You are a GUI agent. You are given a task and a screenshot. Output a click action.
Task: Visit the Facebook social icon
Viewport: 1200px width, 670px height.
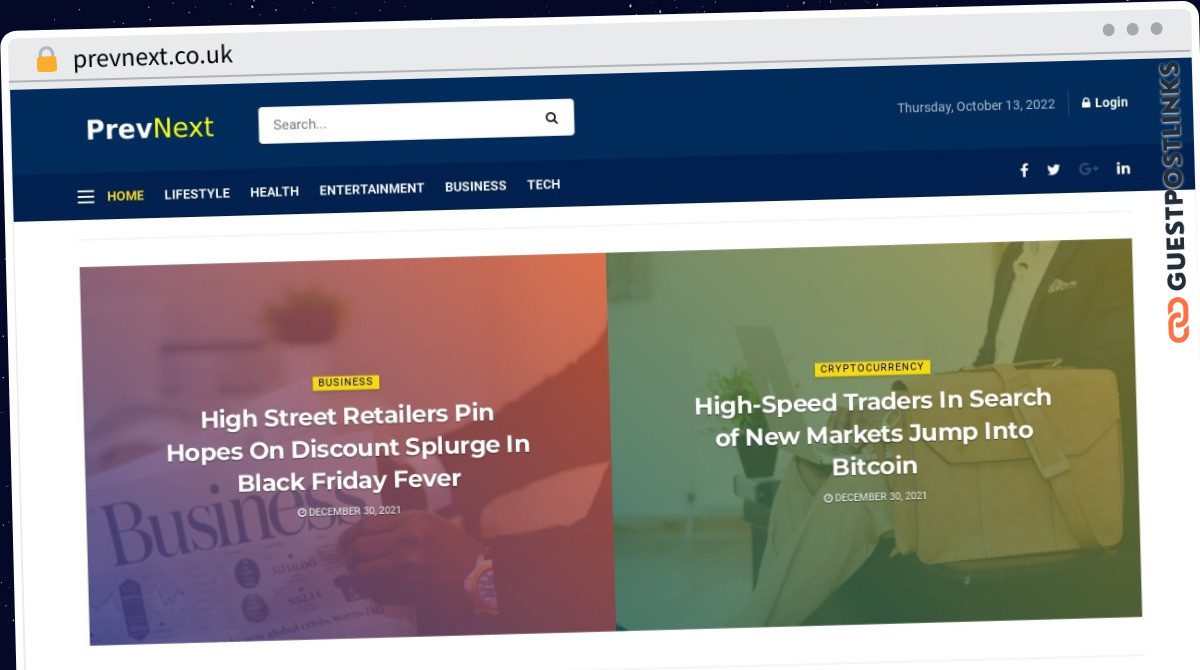[1024, 170]
